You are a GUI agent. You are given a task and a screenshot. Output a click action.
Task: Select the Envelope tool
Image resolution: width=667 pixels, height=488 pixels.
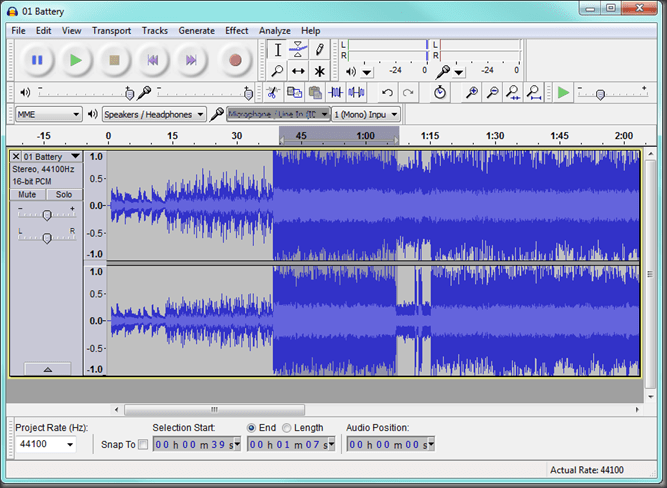click(x=298, y=49)
